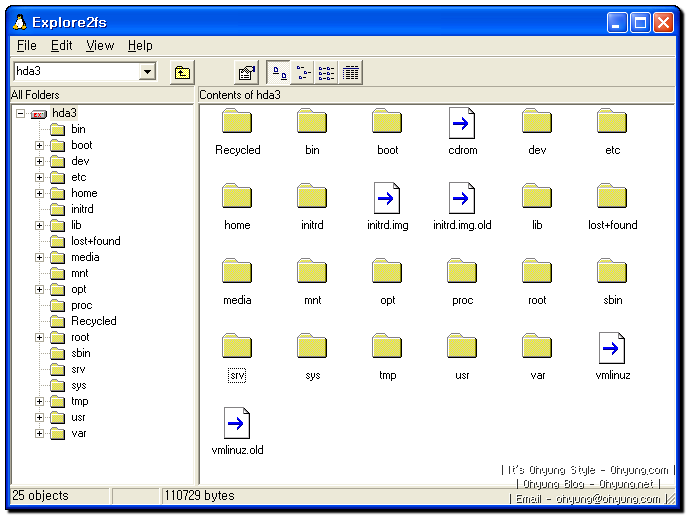The image size is (687, 516).
Task: Open the hda3 drive dropdown arrow
Action: point(147,71)
